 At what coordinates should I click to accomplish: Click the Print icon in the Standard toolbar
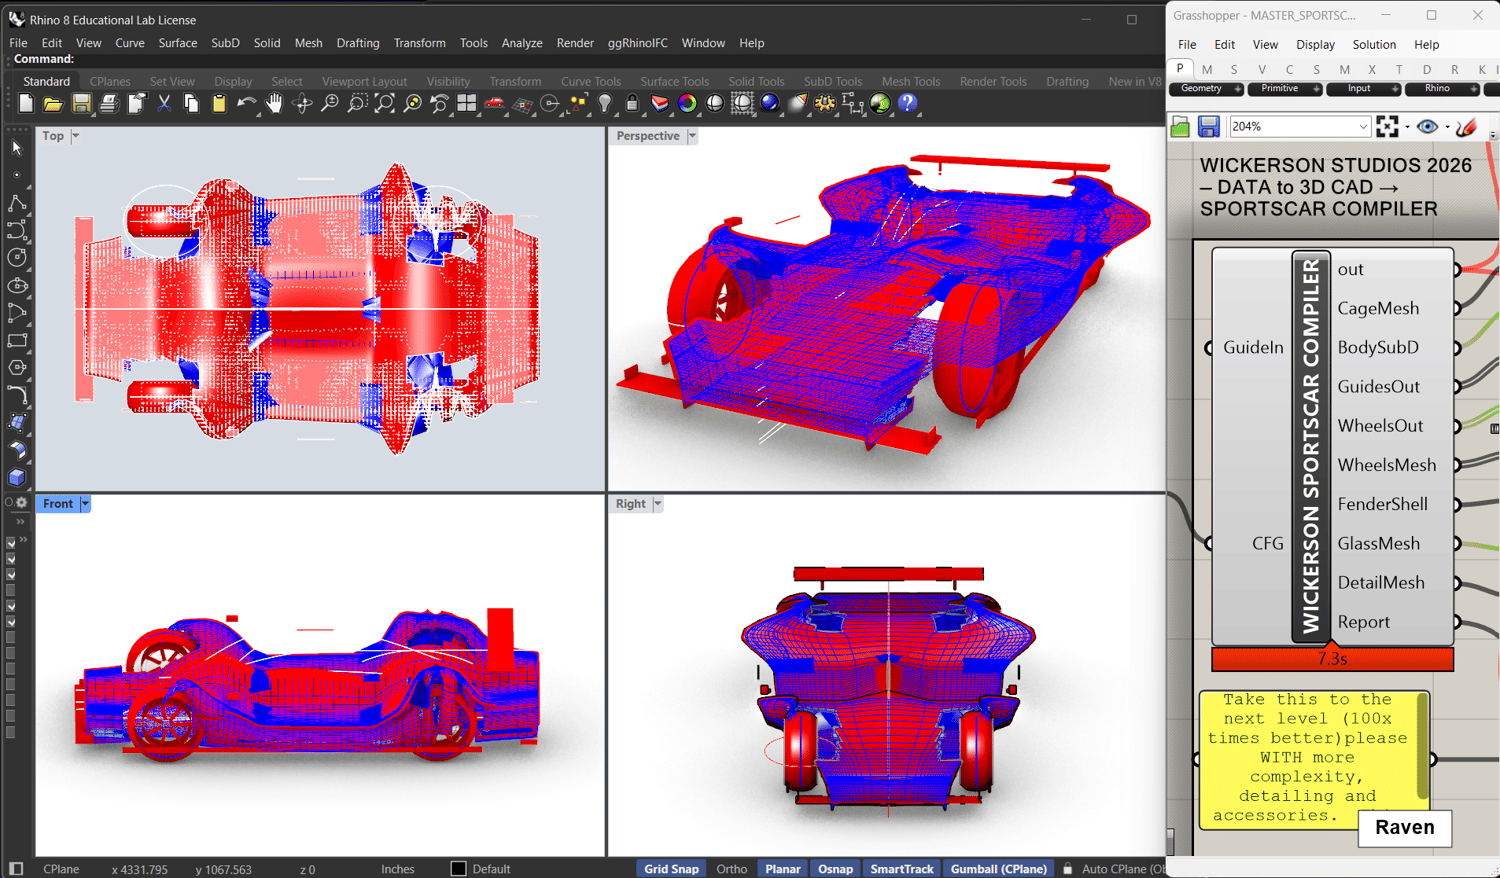pos(108,103)
